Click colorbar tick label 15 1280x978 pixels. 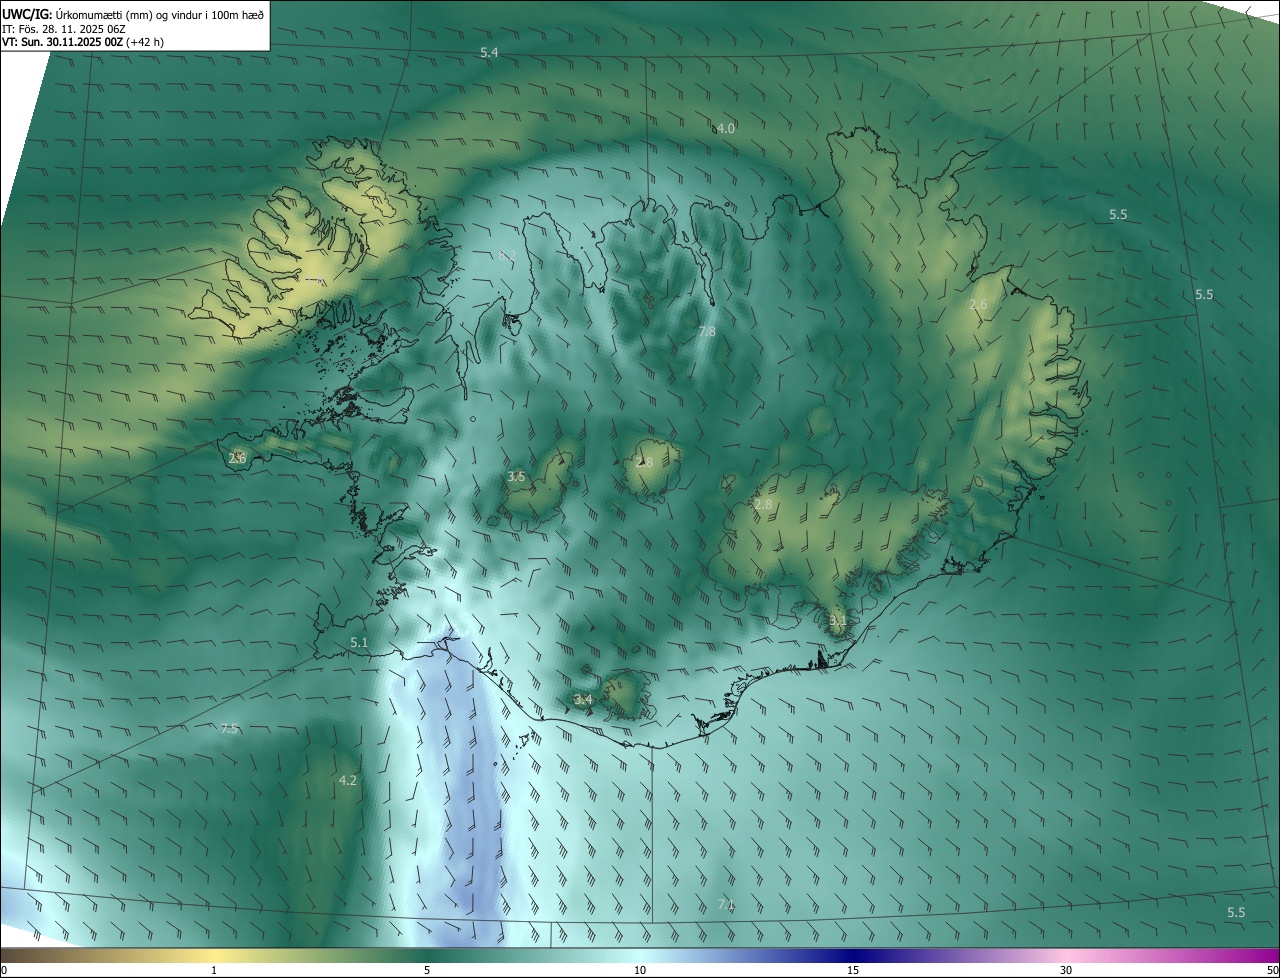[853, 970]
